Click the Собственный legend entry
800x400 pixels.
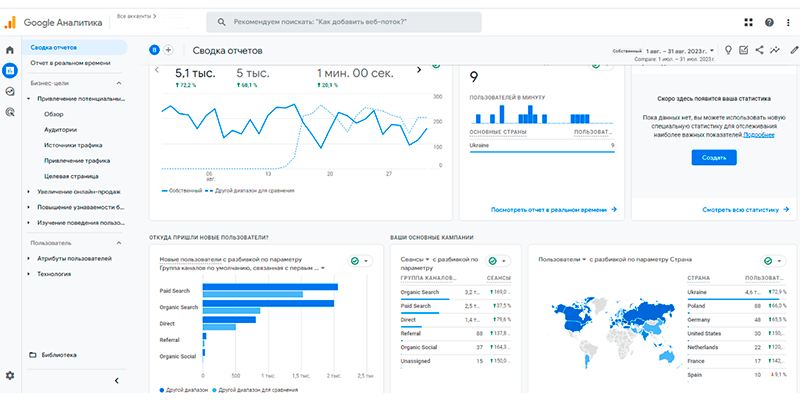click(x=182, y=190)
